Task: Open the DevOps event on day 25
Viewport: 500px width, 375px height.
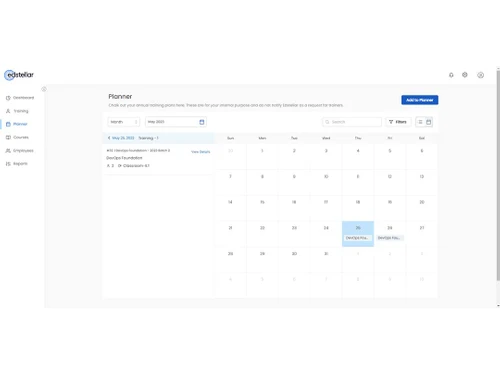Action: tap(357, 238)
